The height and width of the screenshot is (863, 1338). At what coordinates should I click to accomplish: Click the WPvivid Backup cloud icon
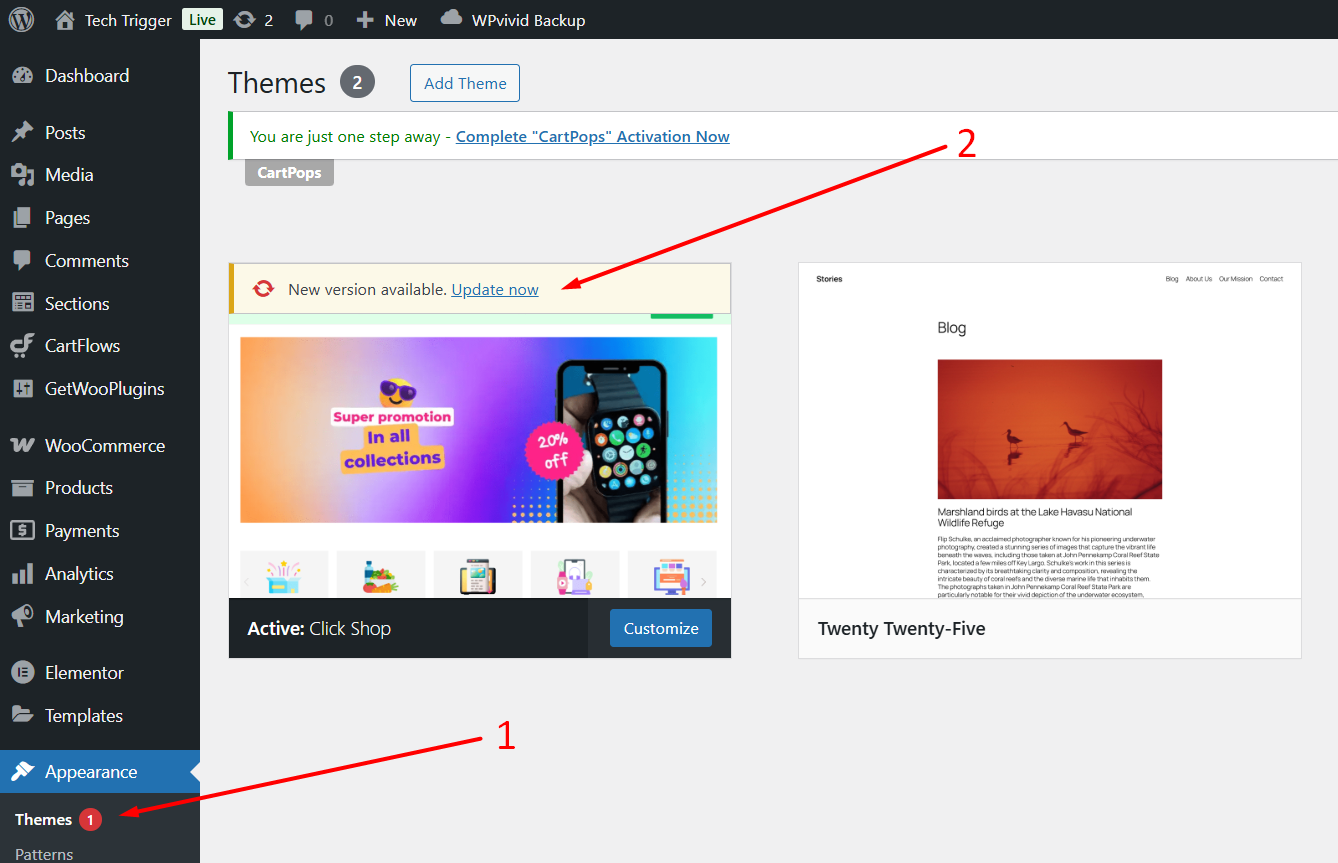[452, 18]
